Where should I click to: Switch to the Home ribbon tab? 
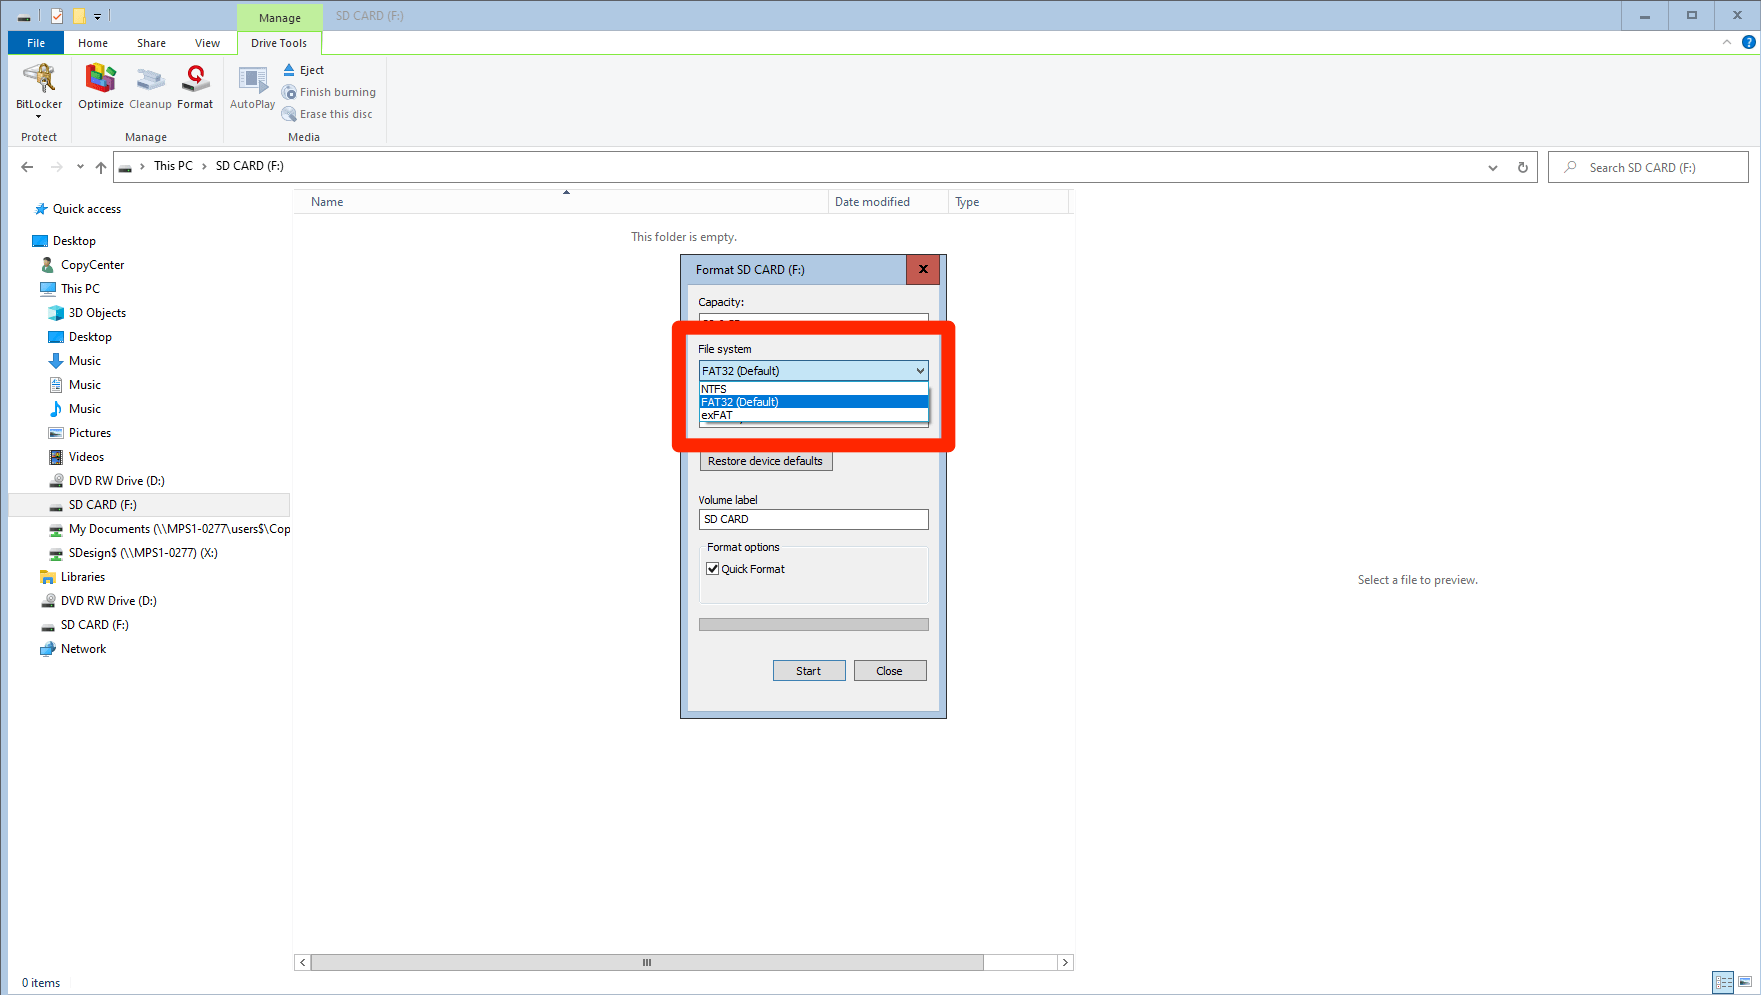92,43
